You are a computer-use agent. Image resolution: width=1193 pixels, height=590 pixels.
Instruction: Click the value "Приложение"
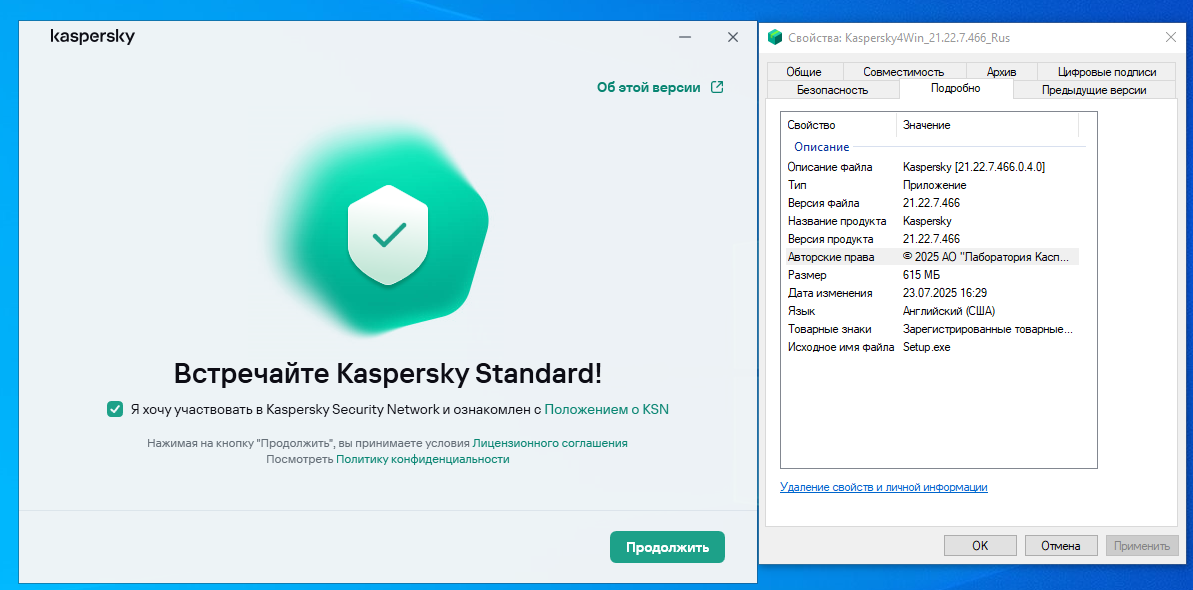(934, 185)
